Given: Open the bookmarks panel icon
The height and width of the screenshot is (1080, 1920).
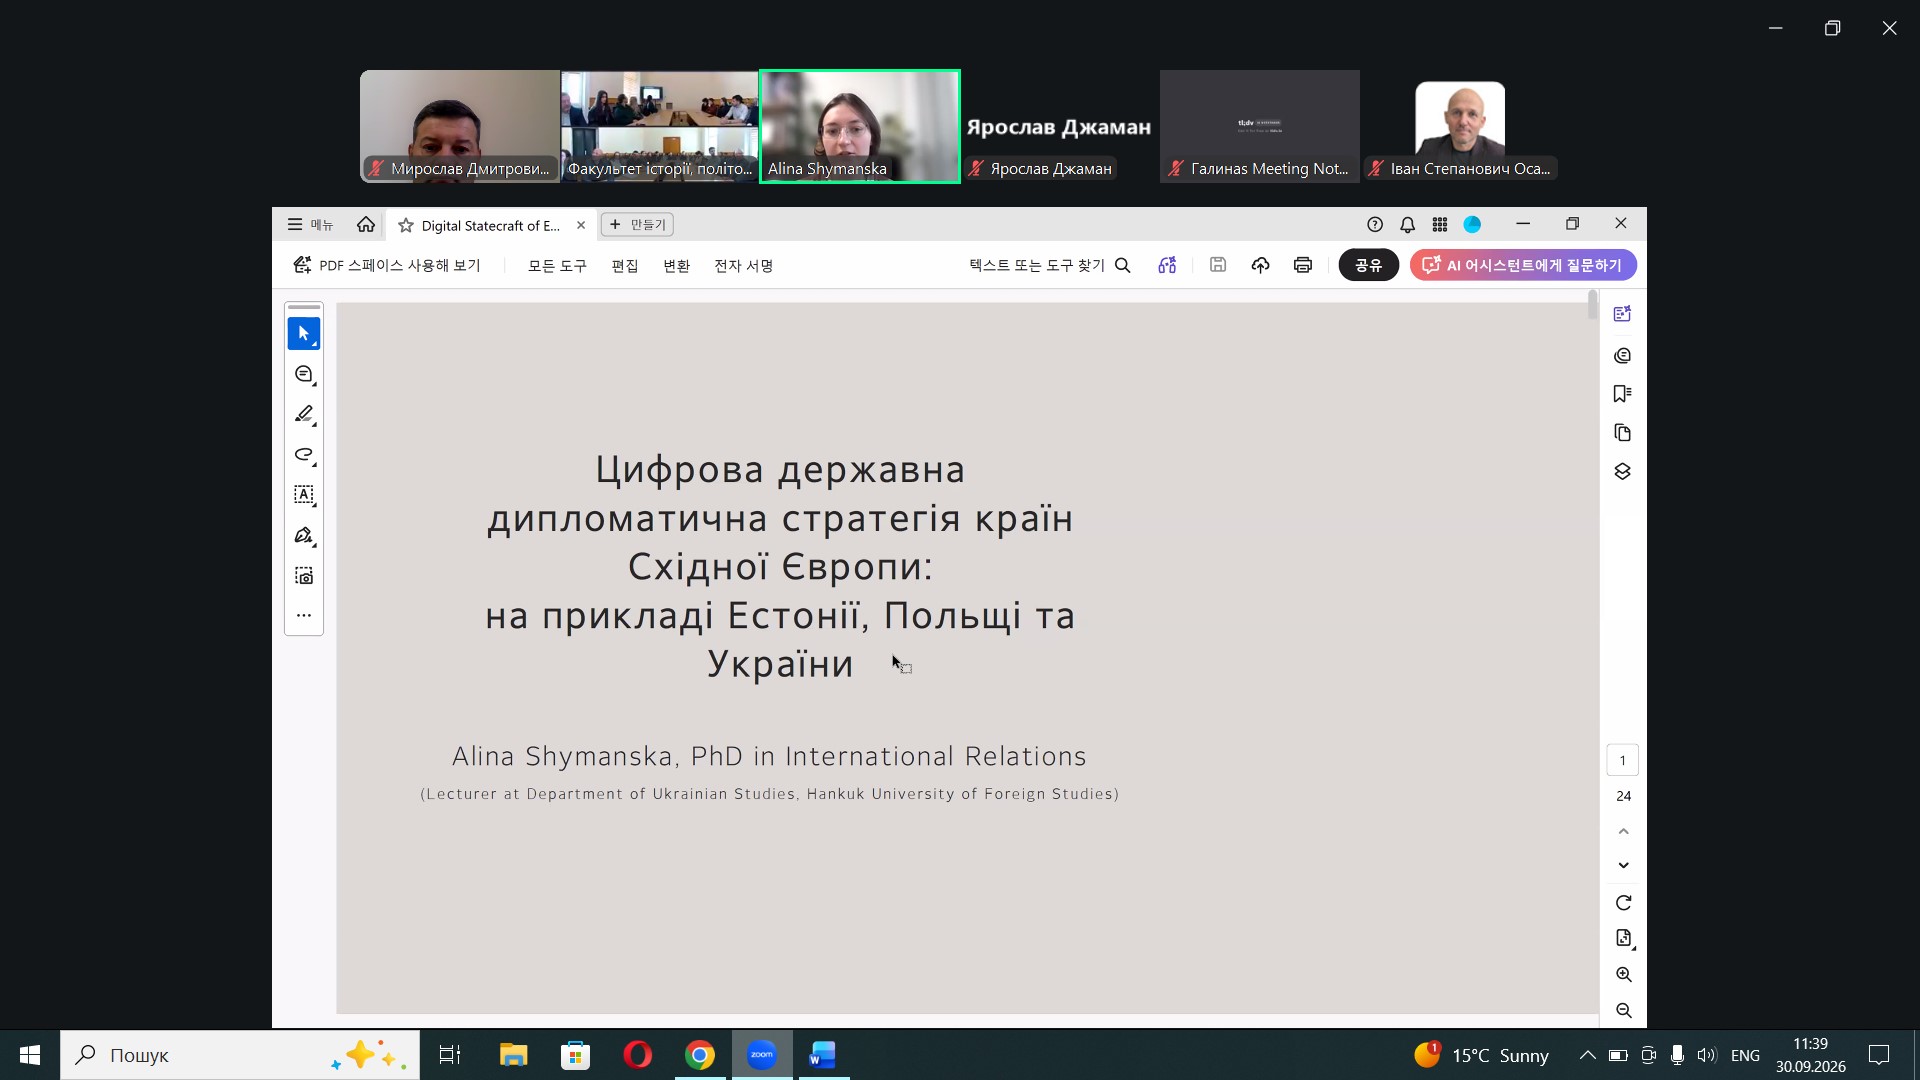Looking at the screenshot, I should 1622,394.
